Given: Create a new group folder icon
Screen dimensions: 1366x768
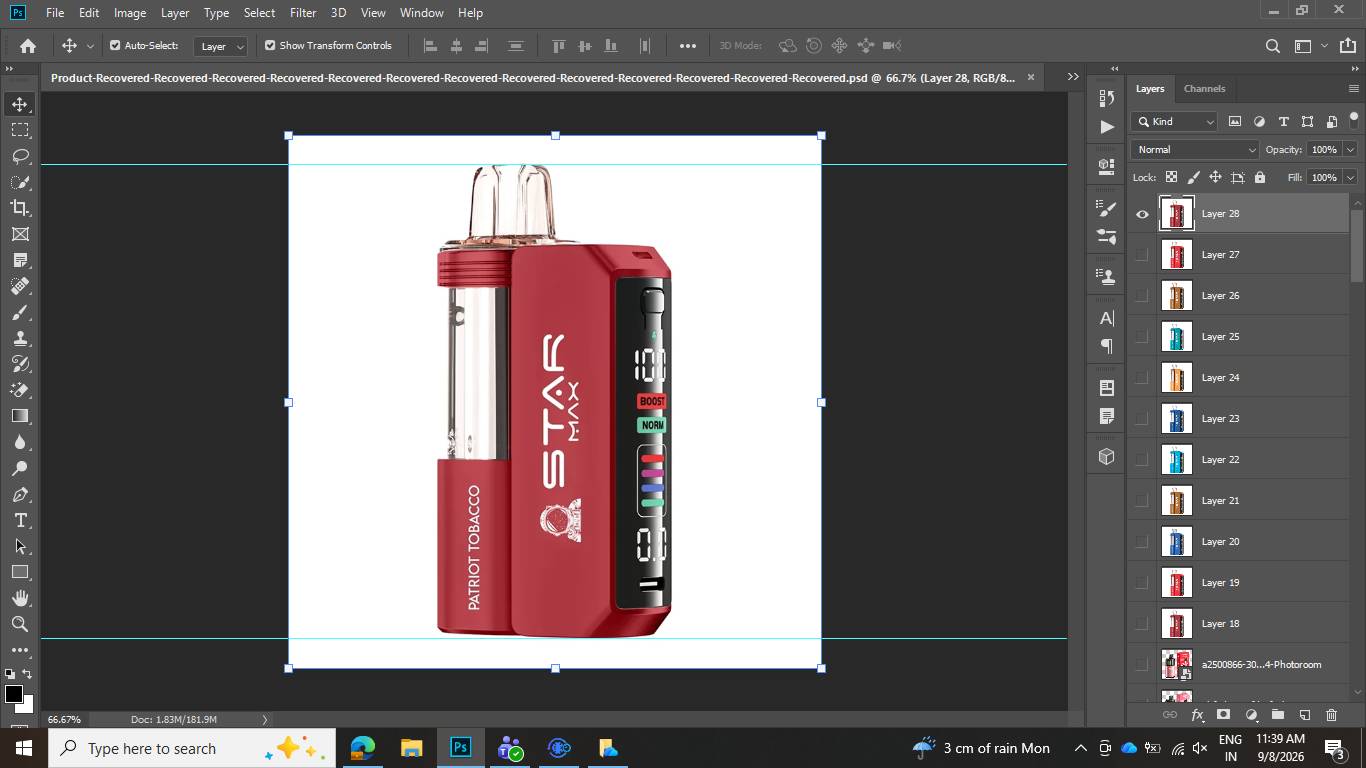Looking at the screenshot, I should (1277, 715).
